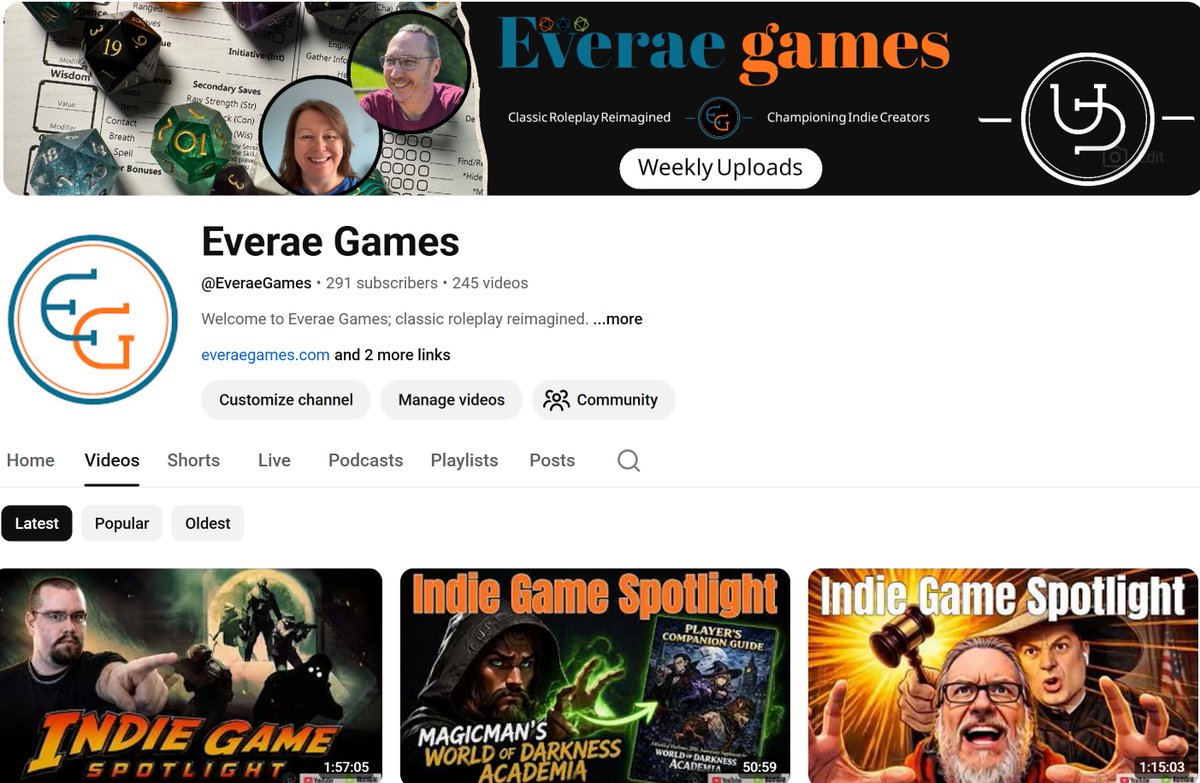The height and width of the screenshot is (783, 1200).
Task: Open the Playlists tab
Action: pos(464,460)
